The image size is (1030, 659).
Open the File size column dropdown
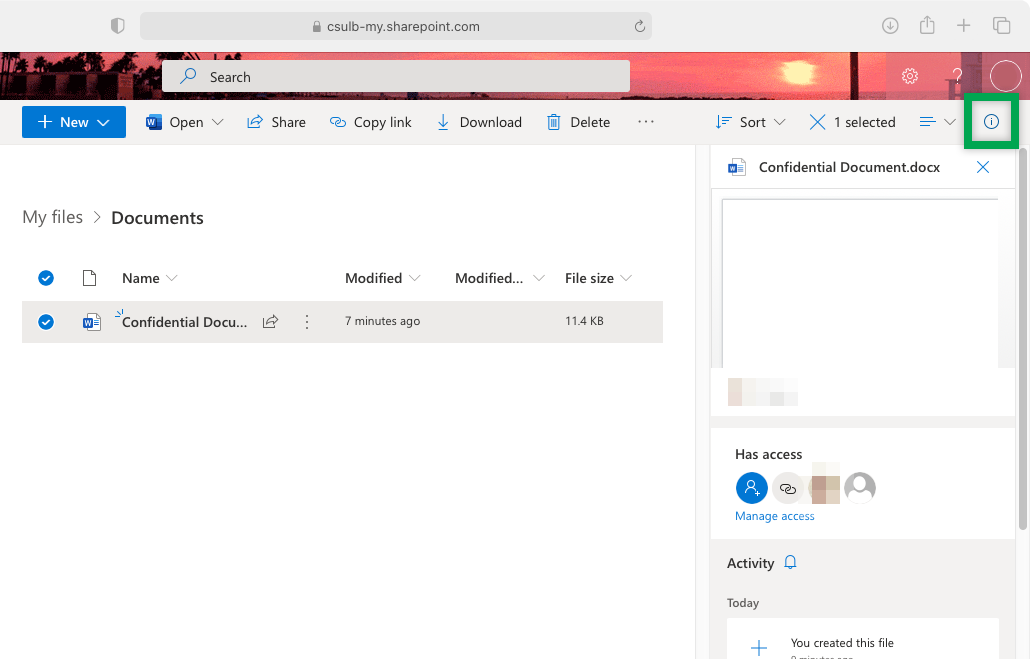click(626, 278)
